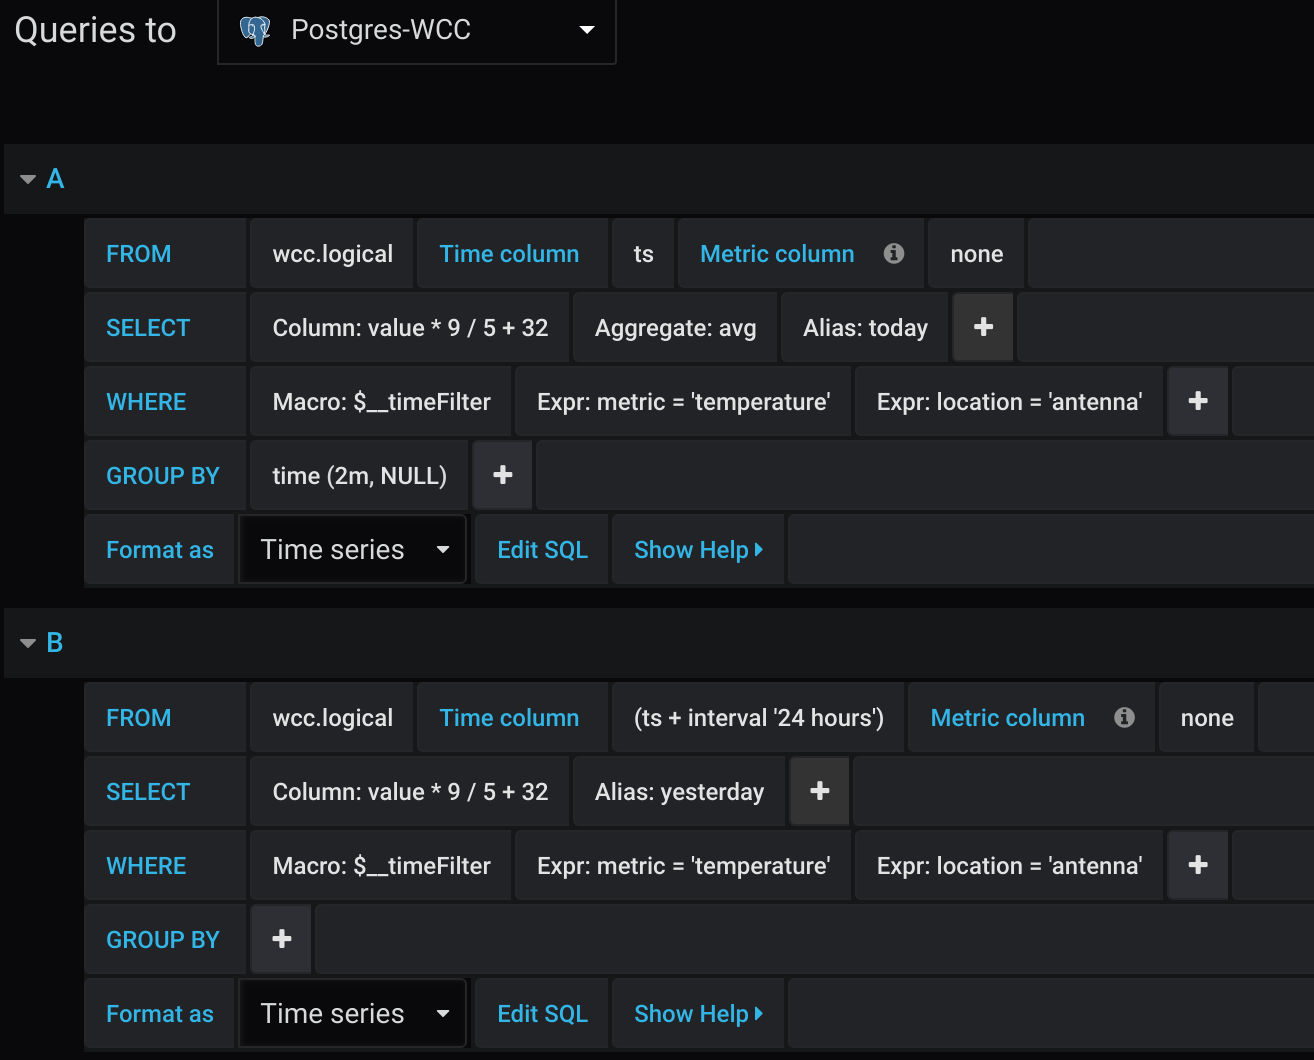1314x1060 pixels.
Task: Open query B Format as Time series dropdown
Action: 353,1013
